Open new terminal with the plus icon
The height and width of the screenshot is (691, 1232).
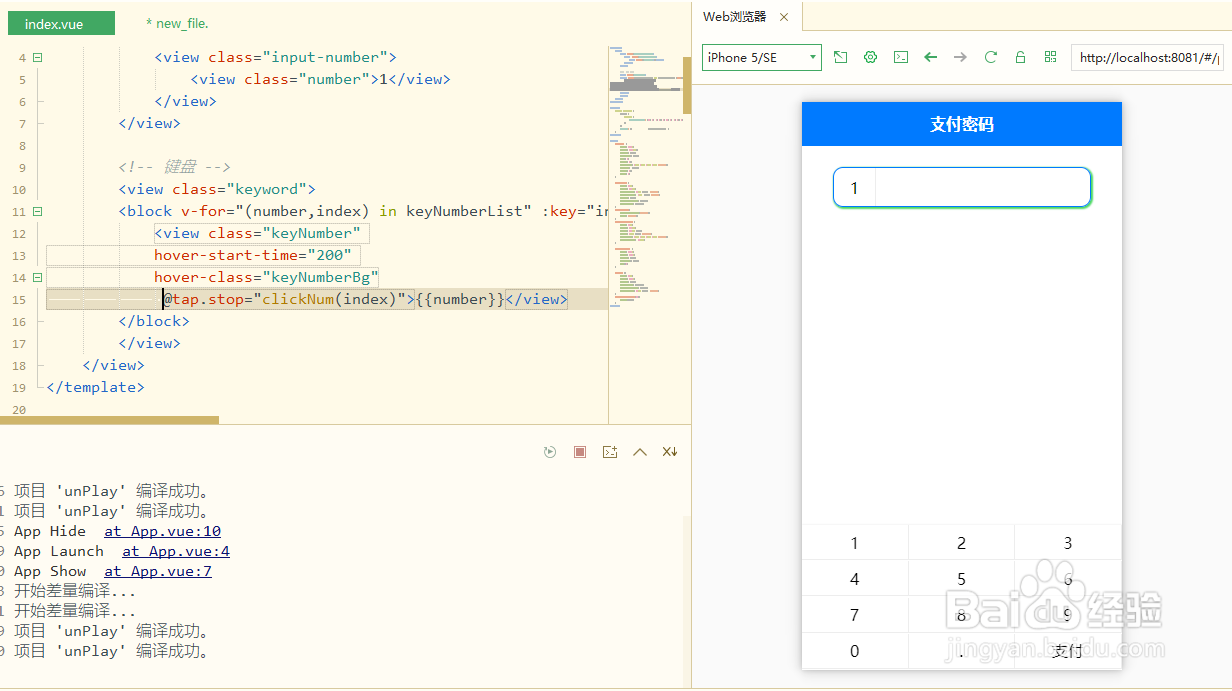coord(610,452)
